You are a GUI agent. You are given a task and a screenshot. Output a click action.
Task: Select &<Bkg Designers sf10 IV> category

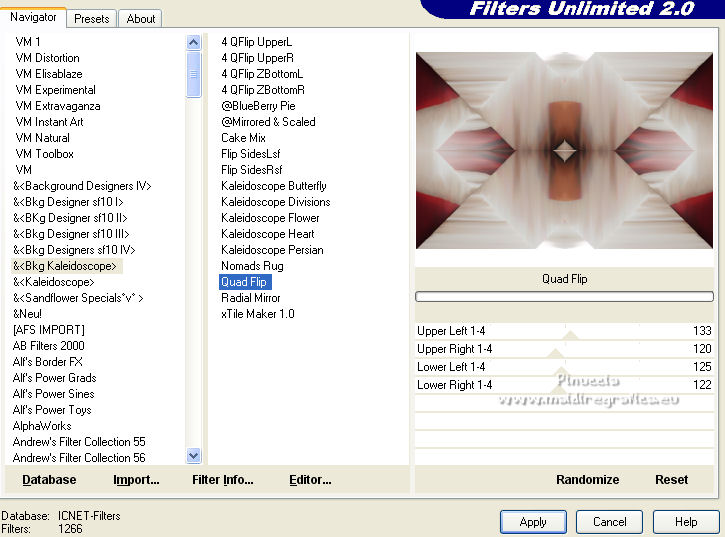tap(74, 250)
